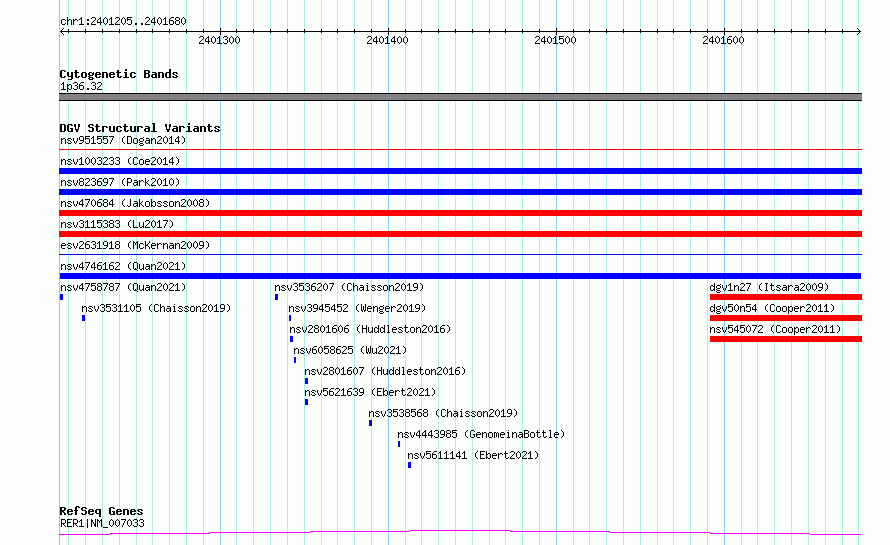Click variant label dgv1n27 (Itsara2009)

(x=769, y=287)
